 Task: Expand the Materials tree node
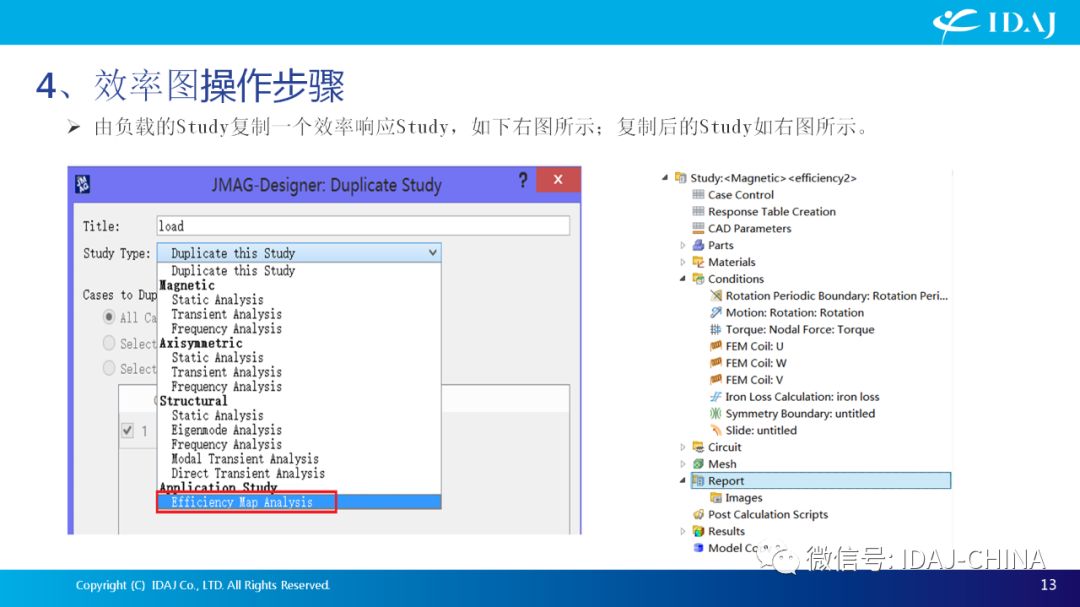pos(683,262)
